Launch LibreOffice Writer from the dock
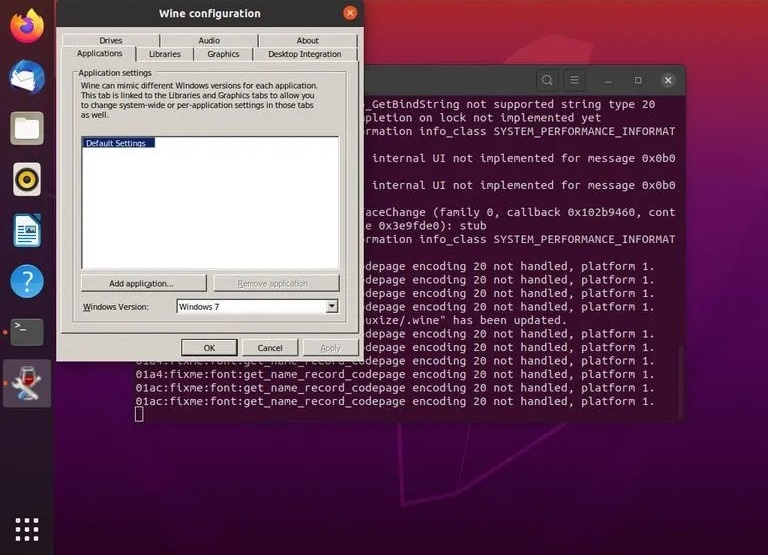768x555 pixels. pos(27,230)
